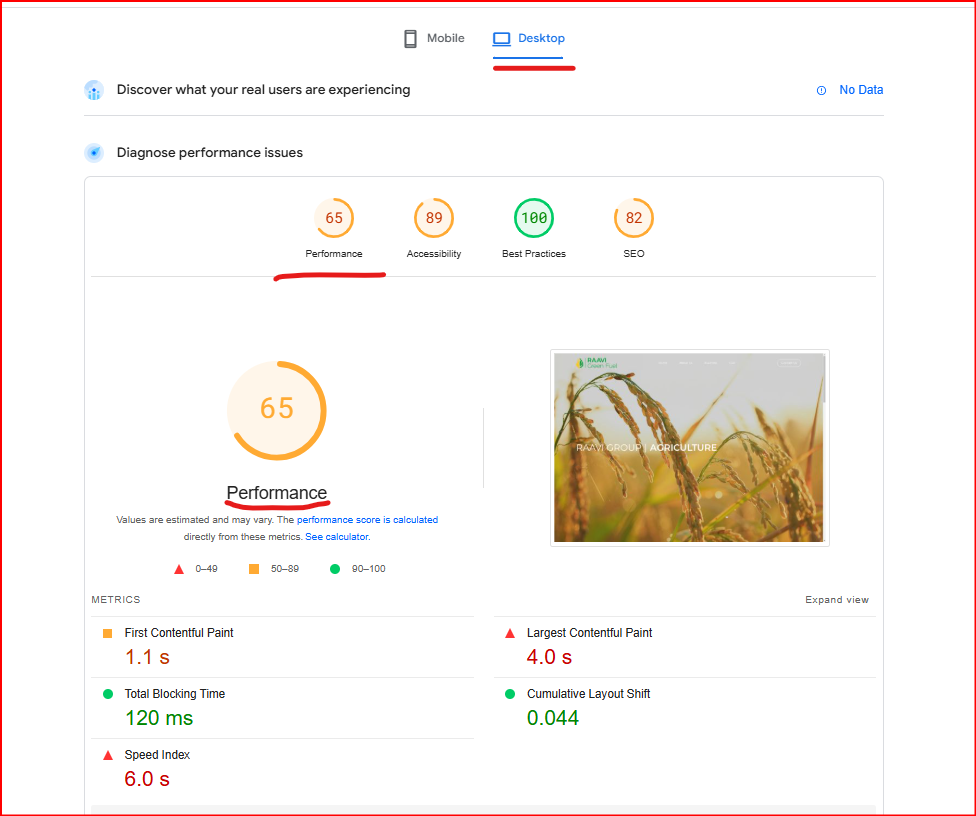The height and width of the screenshot is (816, 976).
Task: Click the Expand view toggle
Action: (x=837, y=600)
